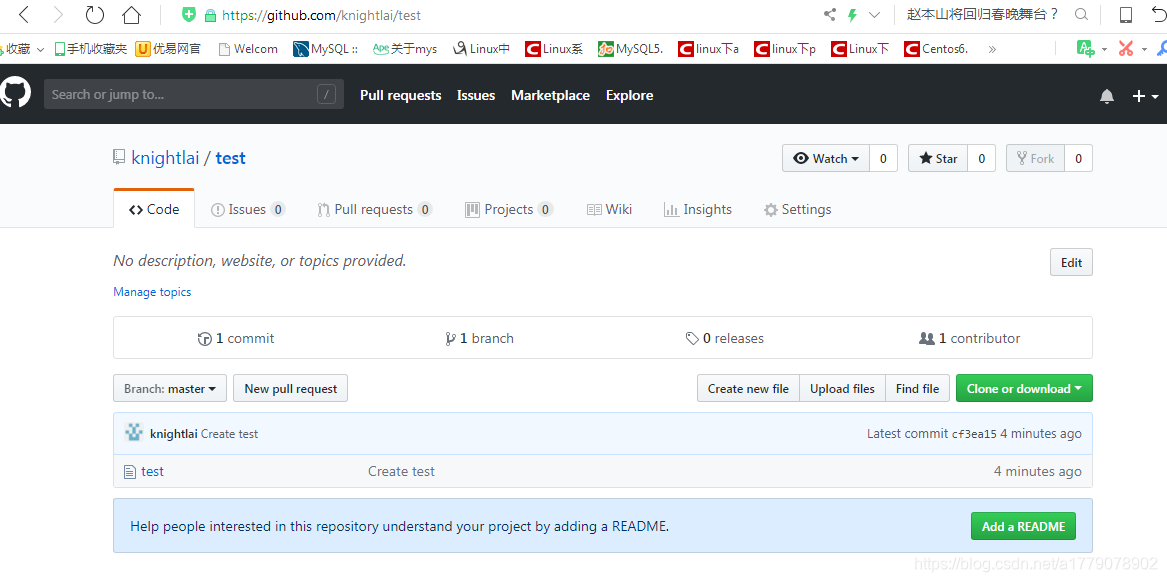
Task: Click the share icon in address bar
Action: (830, 14)
